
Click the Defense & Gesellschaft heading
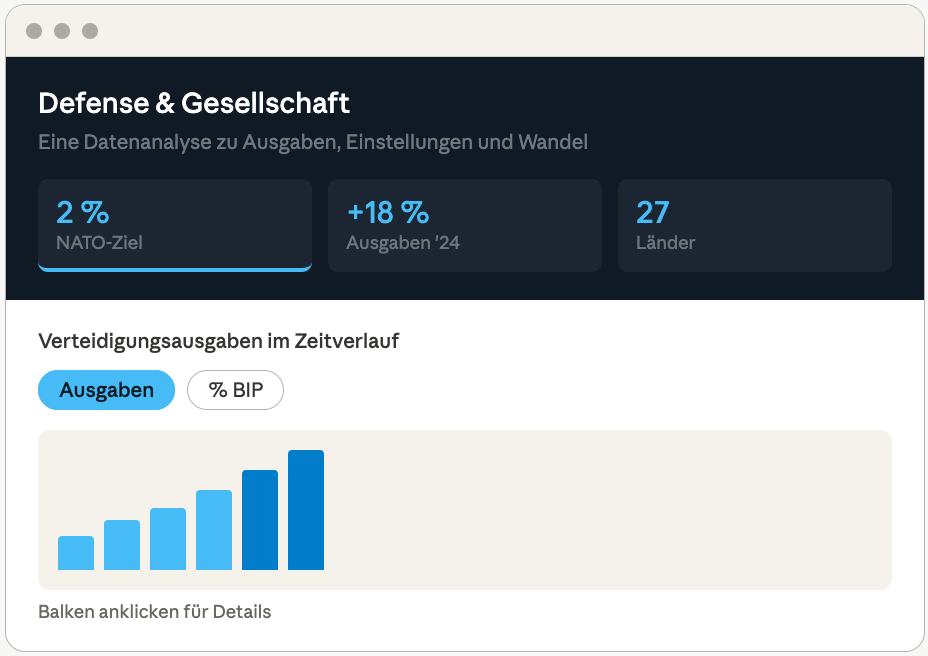(194, 103)
